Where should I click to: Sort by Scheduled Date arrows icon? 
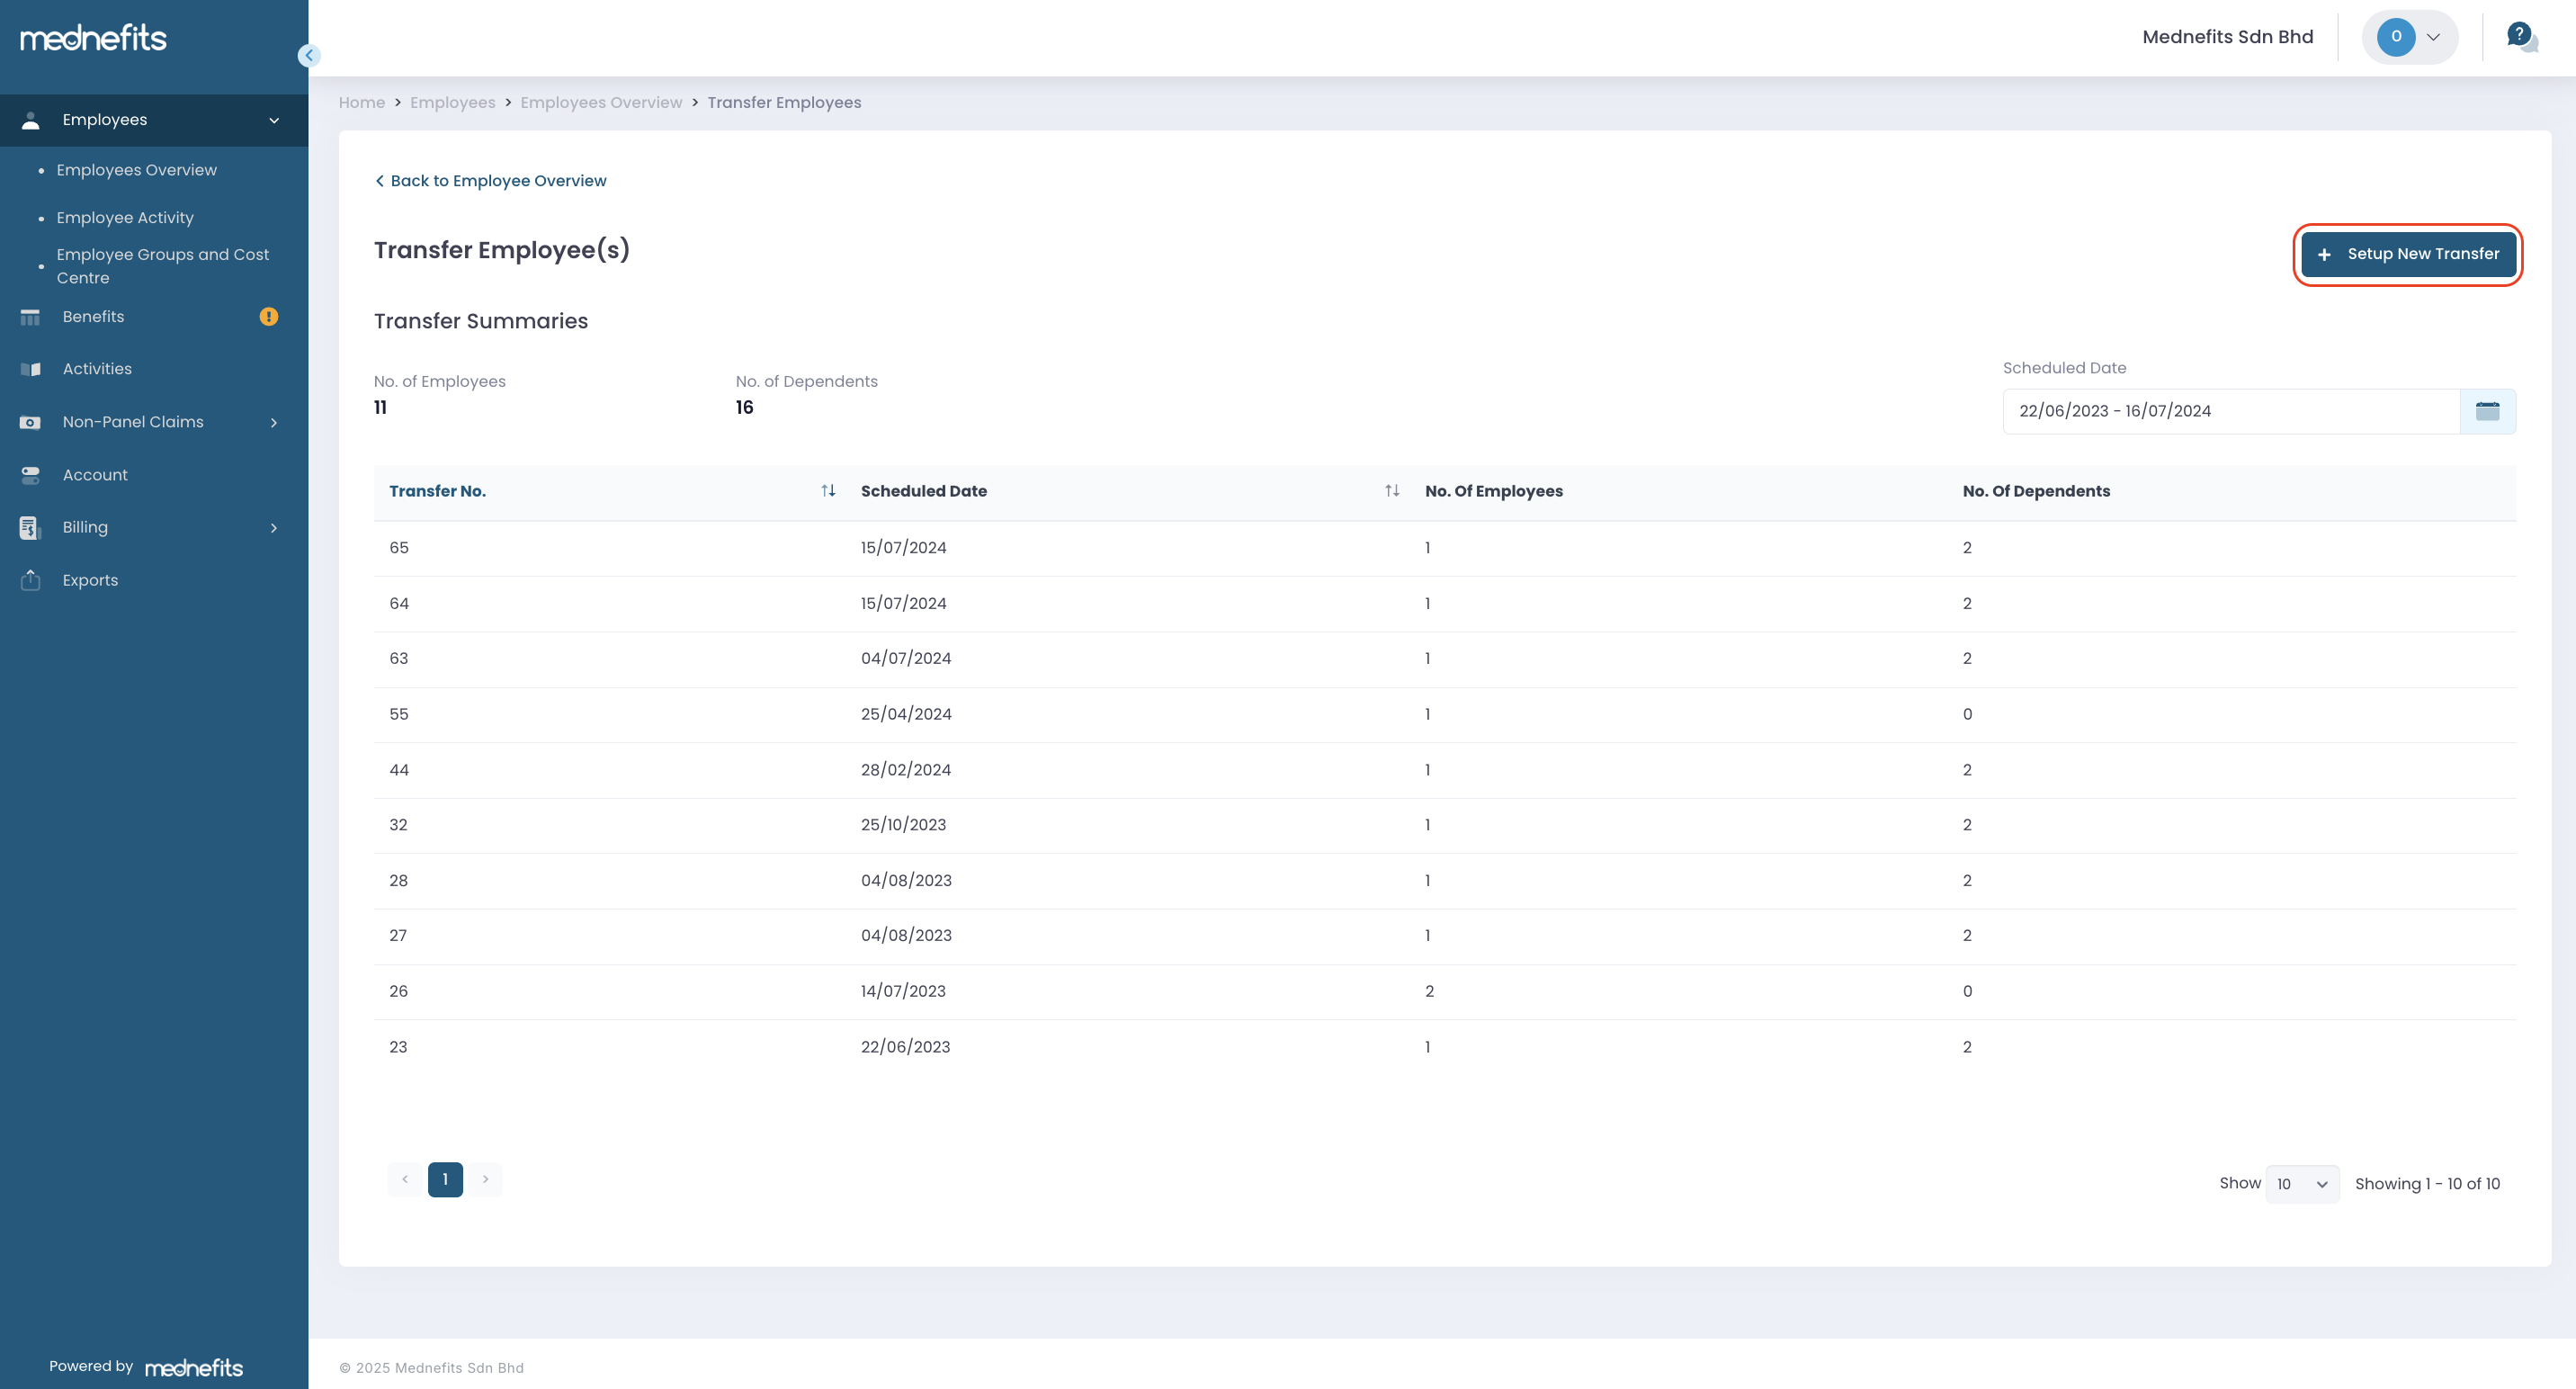(x=1391, y=490)
